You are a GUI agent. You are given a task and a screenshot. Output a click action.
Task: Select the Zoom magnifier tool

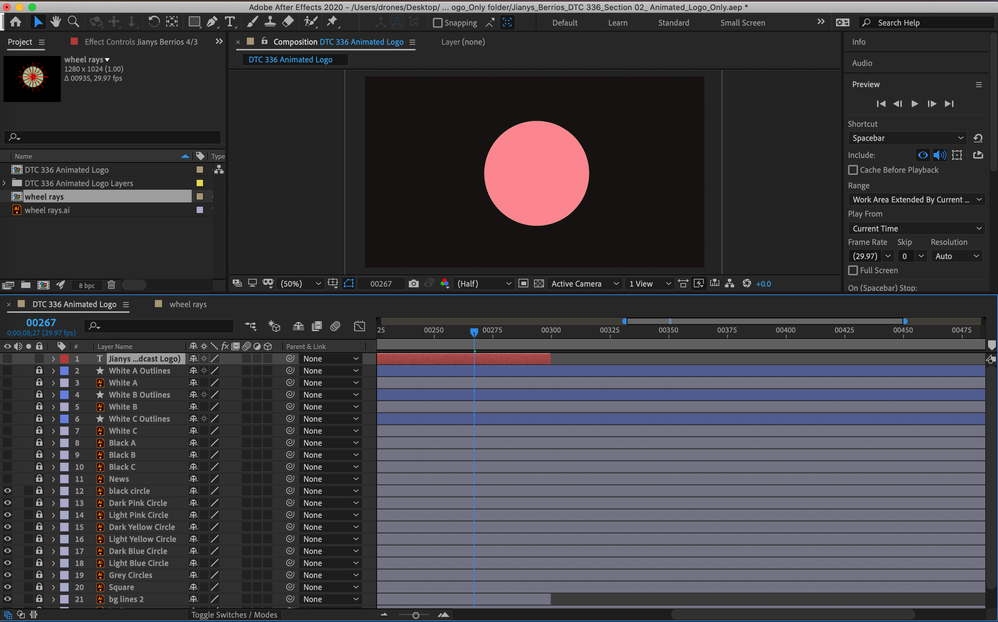click(x=73, y=22)
